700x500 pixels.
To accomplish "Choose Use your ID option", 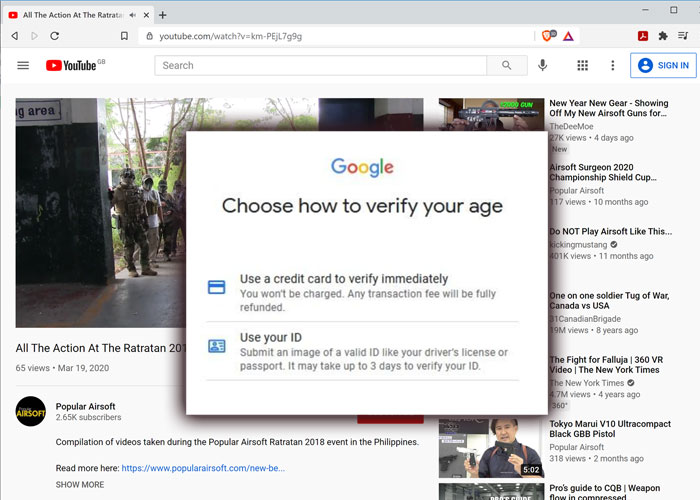I will click(362, 351).
